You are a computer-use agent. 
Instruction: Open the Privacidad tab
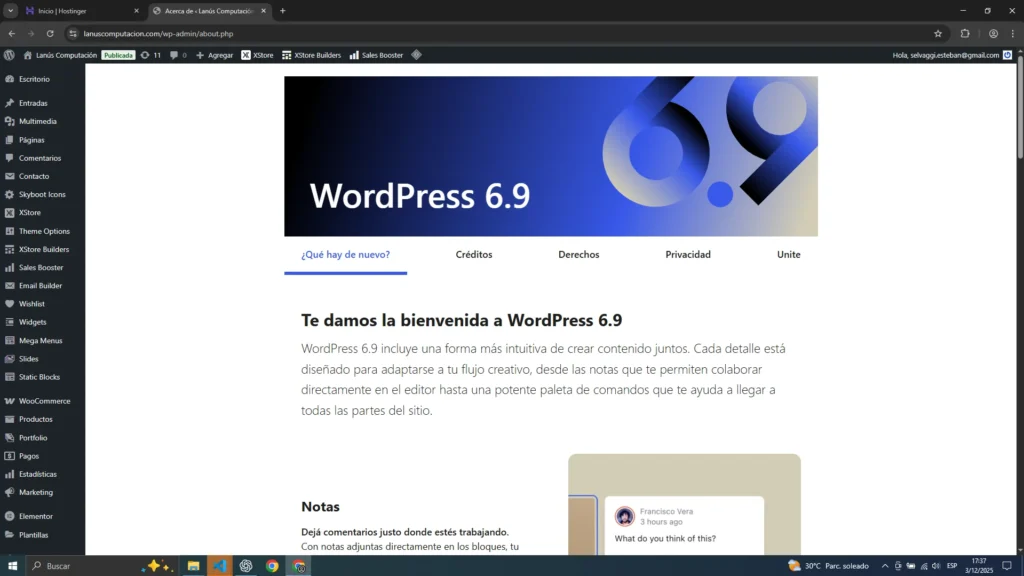click(688, 255)
